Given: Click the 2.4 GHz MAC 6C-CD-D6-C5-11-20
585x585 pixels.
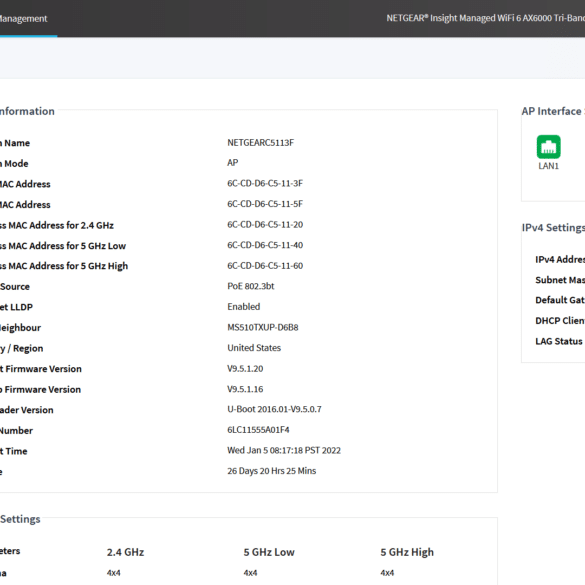Looking at the screenshot, I should pyautogui.click(x=265, y=224).
